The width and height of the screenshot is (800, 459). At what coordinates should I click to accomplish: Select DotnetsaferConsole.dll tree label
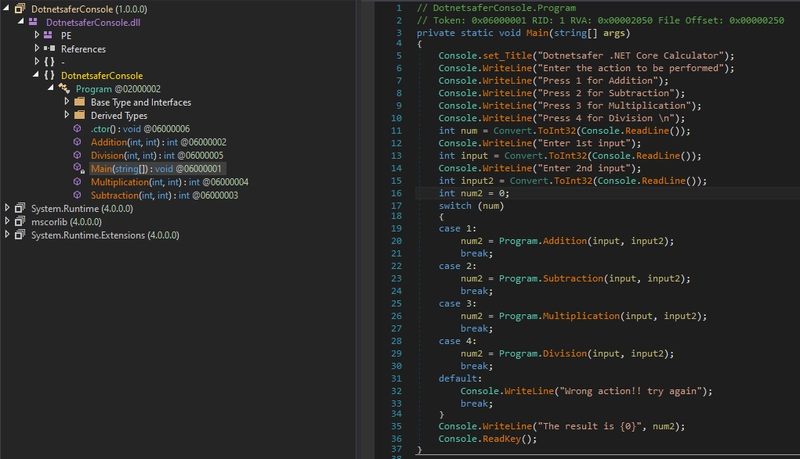pos(93,22)
